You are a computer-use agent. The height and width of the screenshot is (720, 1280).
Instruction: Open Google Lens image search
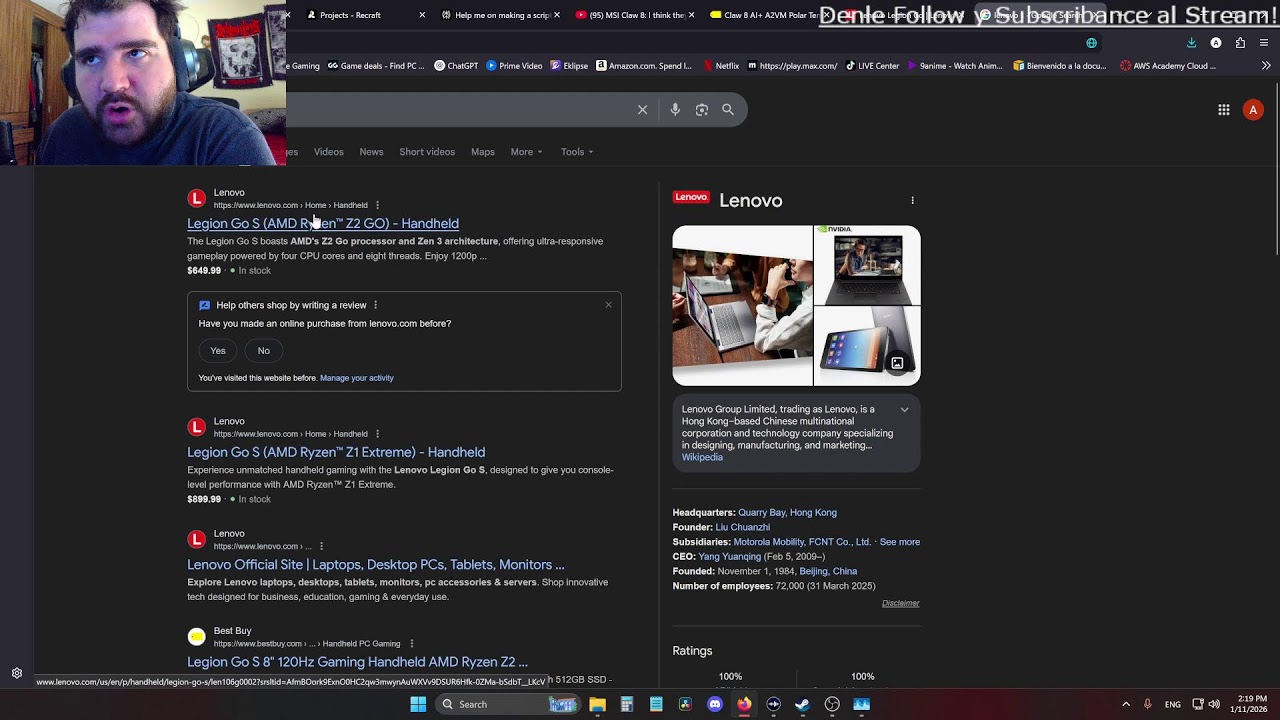[x=702, y=110]
